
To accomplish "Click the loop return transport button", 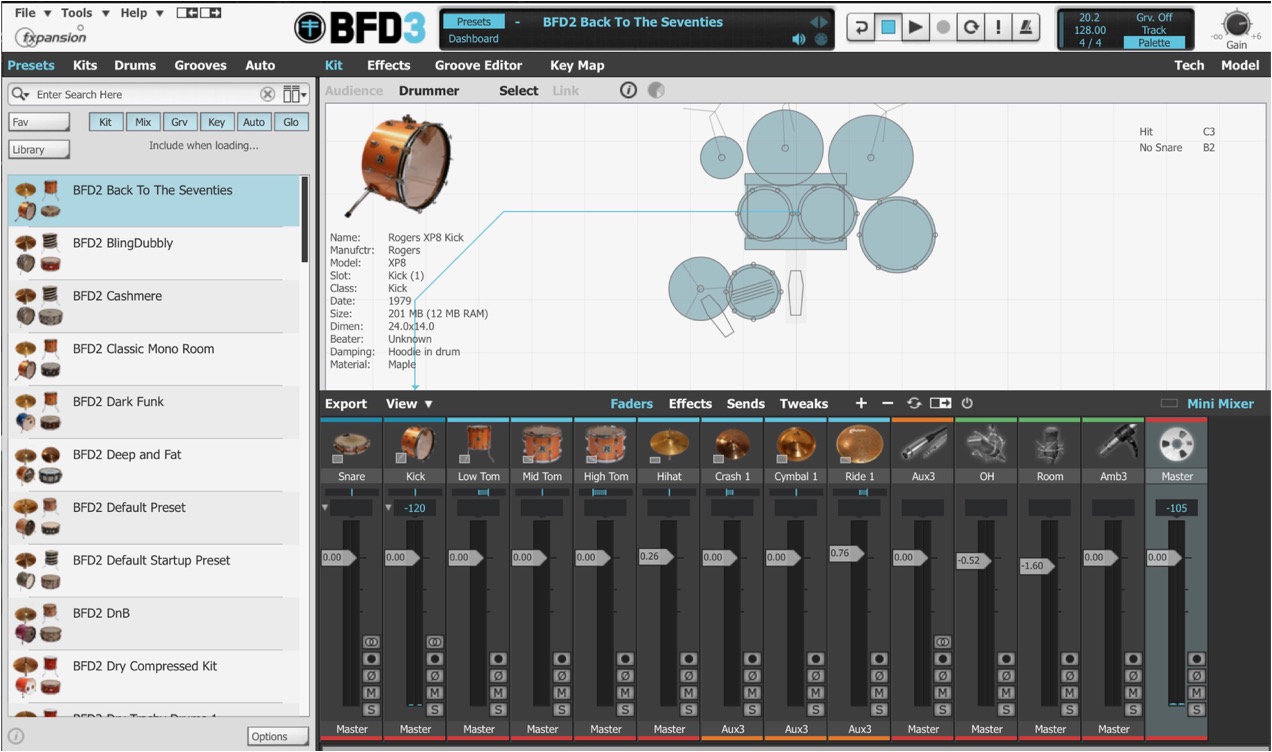I will (860, 27).
